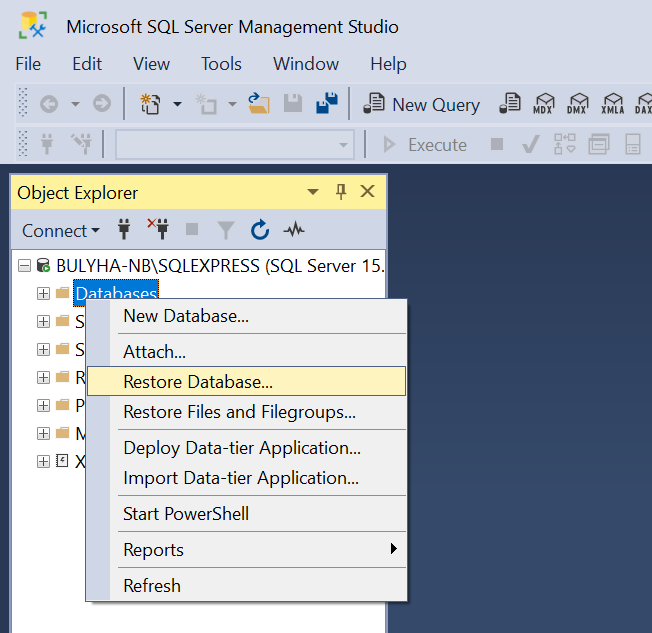This screenshot has width=652, height=633.
Task: Click the DAX query icon
Action: click(x=643, y=104)
